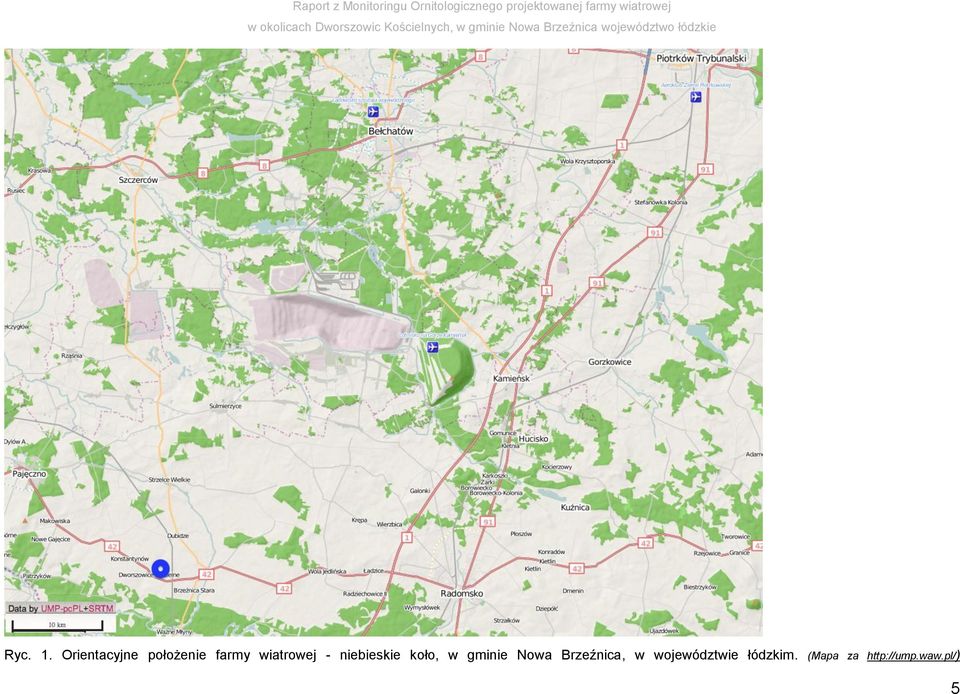Select the Ładzice label

pyautogui.click(x=373, y=570)
